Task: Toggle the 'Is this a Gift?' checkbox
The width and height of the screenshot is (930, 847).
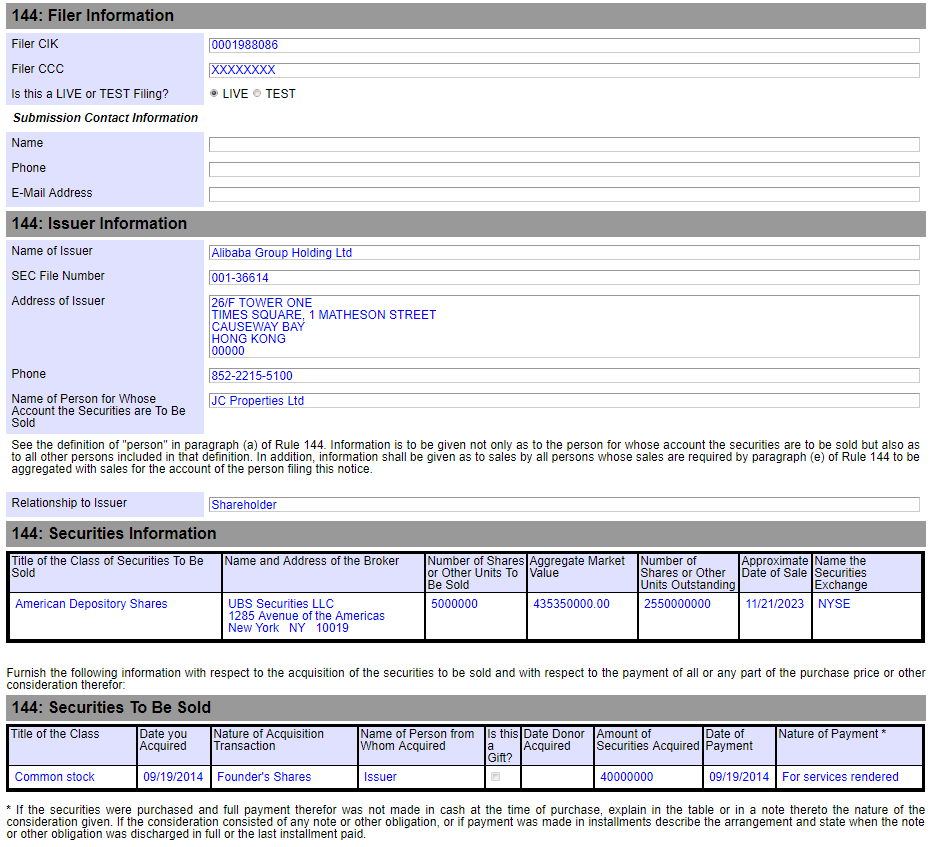Action: [496, 776]
